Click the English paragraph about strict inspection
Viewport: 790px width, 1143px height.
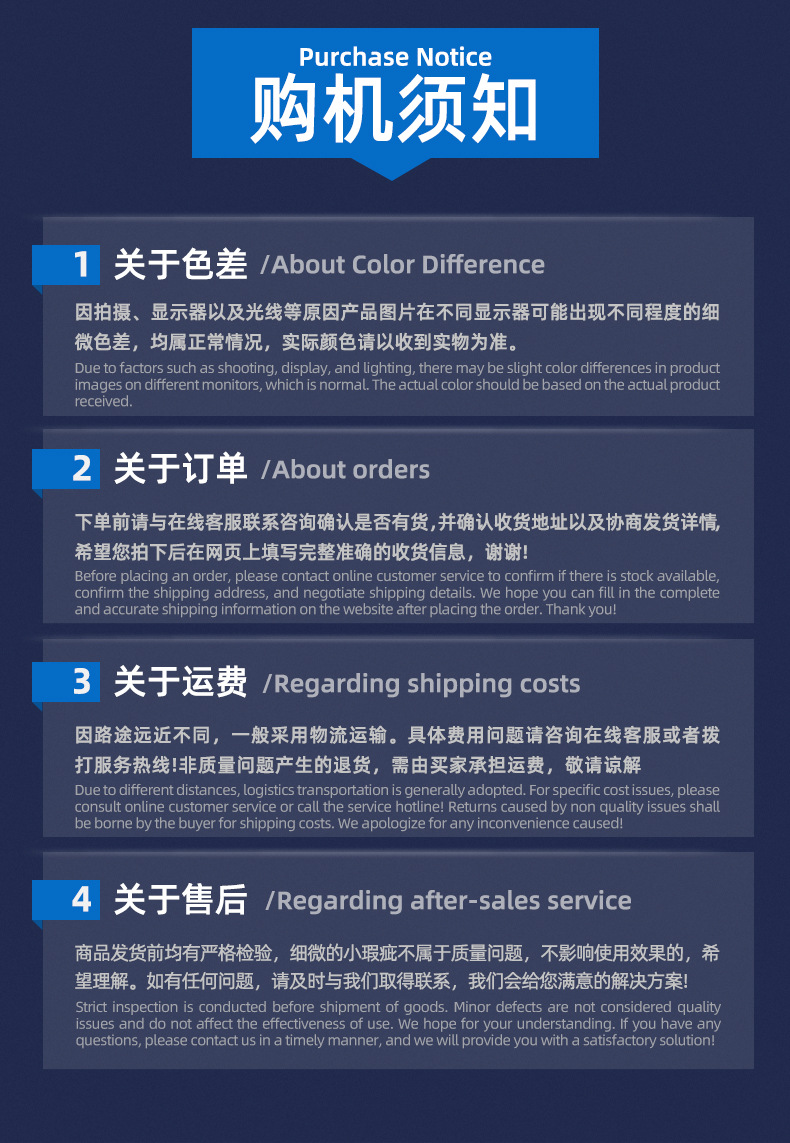(398, 1023)
